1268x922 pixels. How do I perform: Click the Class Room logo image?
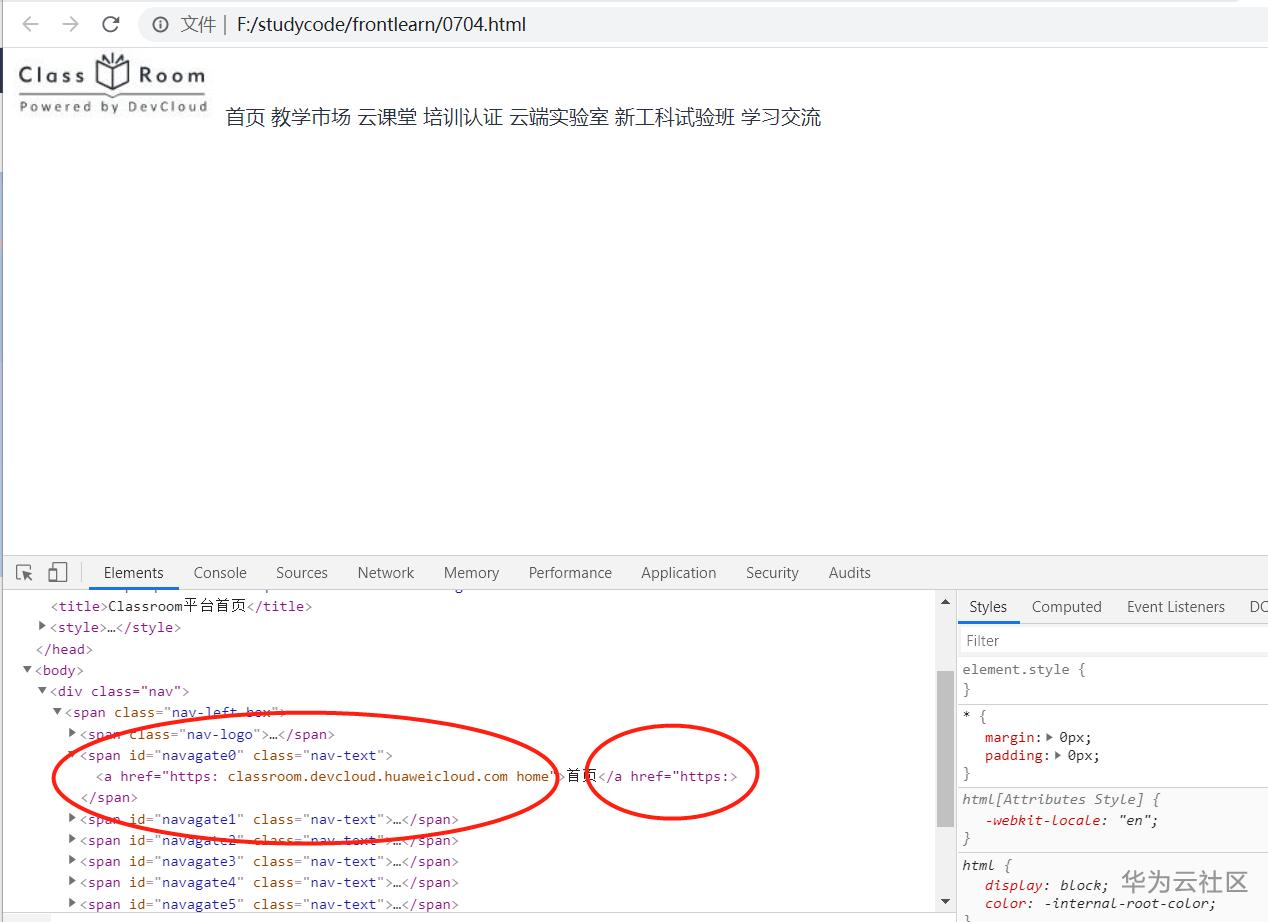click(112, 83)
